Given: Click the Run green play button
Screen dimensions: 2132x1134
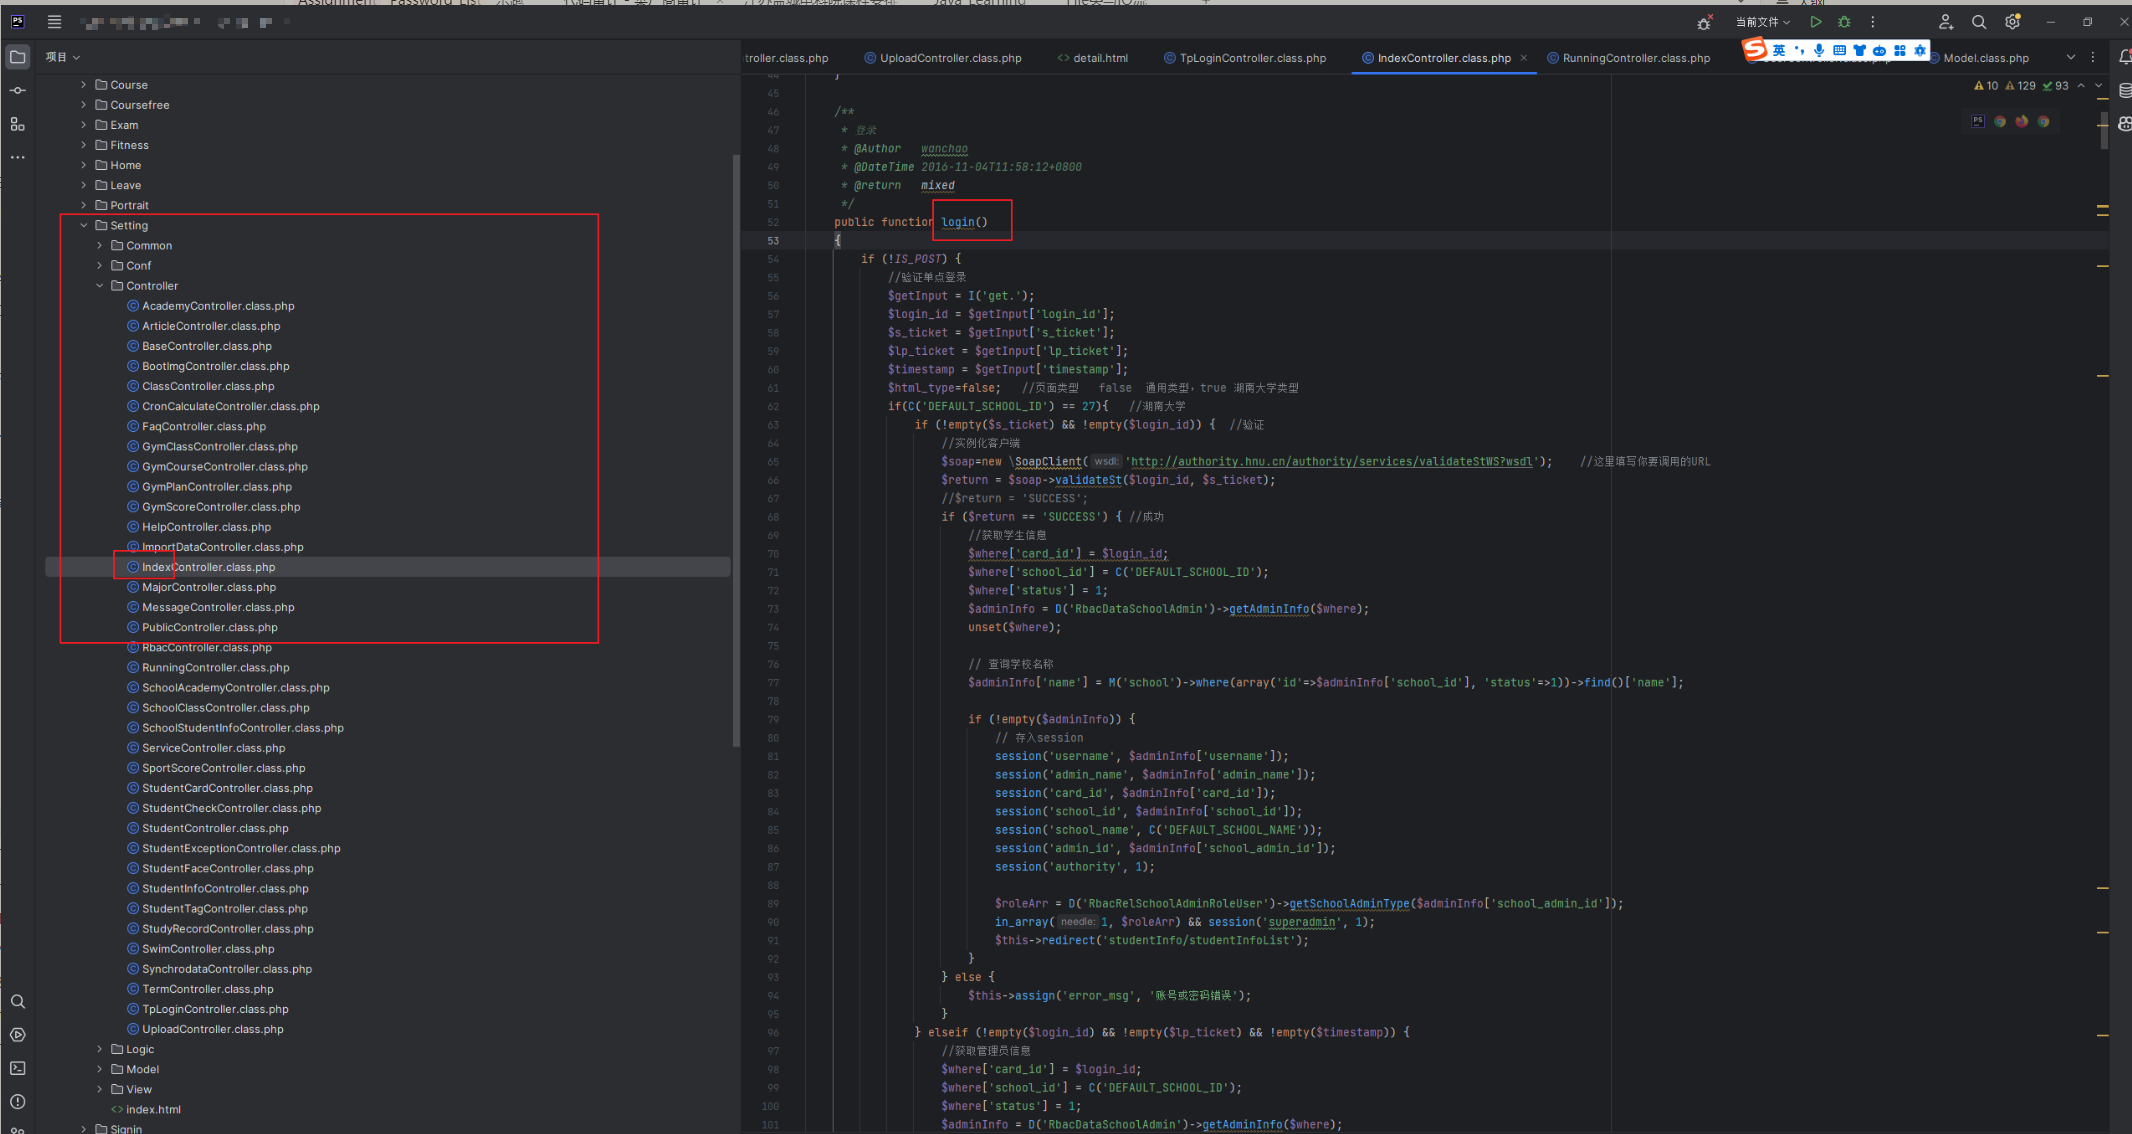Looking at the screenshot, I should [1816, 22].
